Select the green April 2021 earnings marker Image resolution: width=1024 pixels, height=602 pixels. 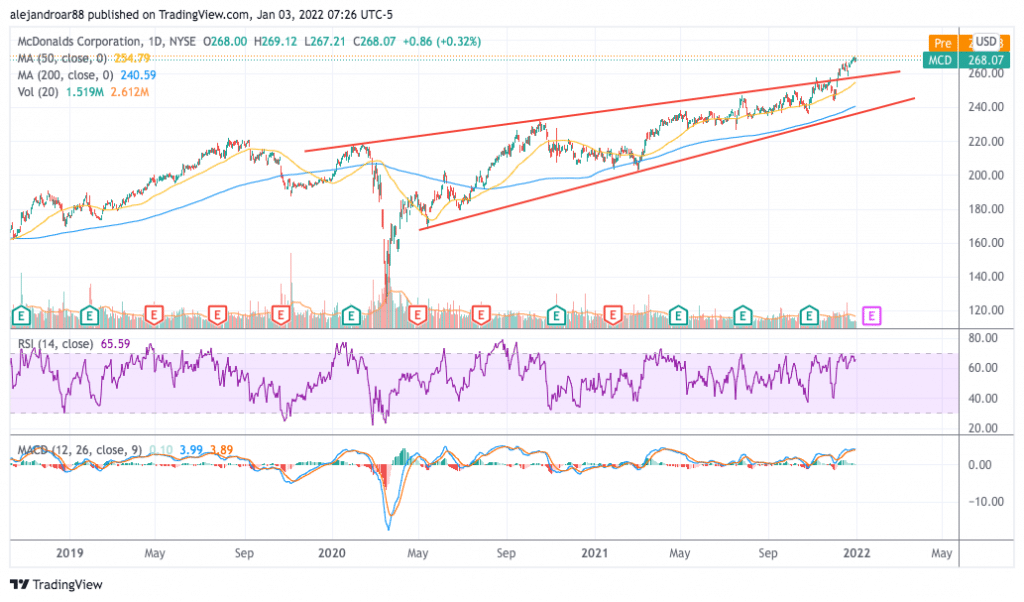(x=679, y=316)
